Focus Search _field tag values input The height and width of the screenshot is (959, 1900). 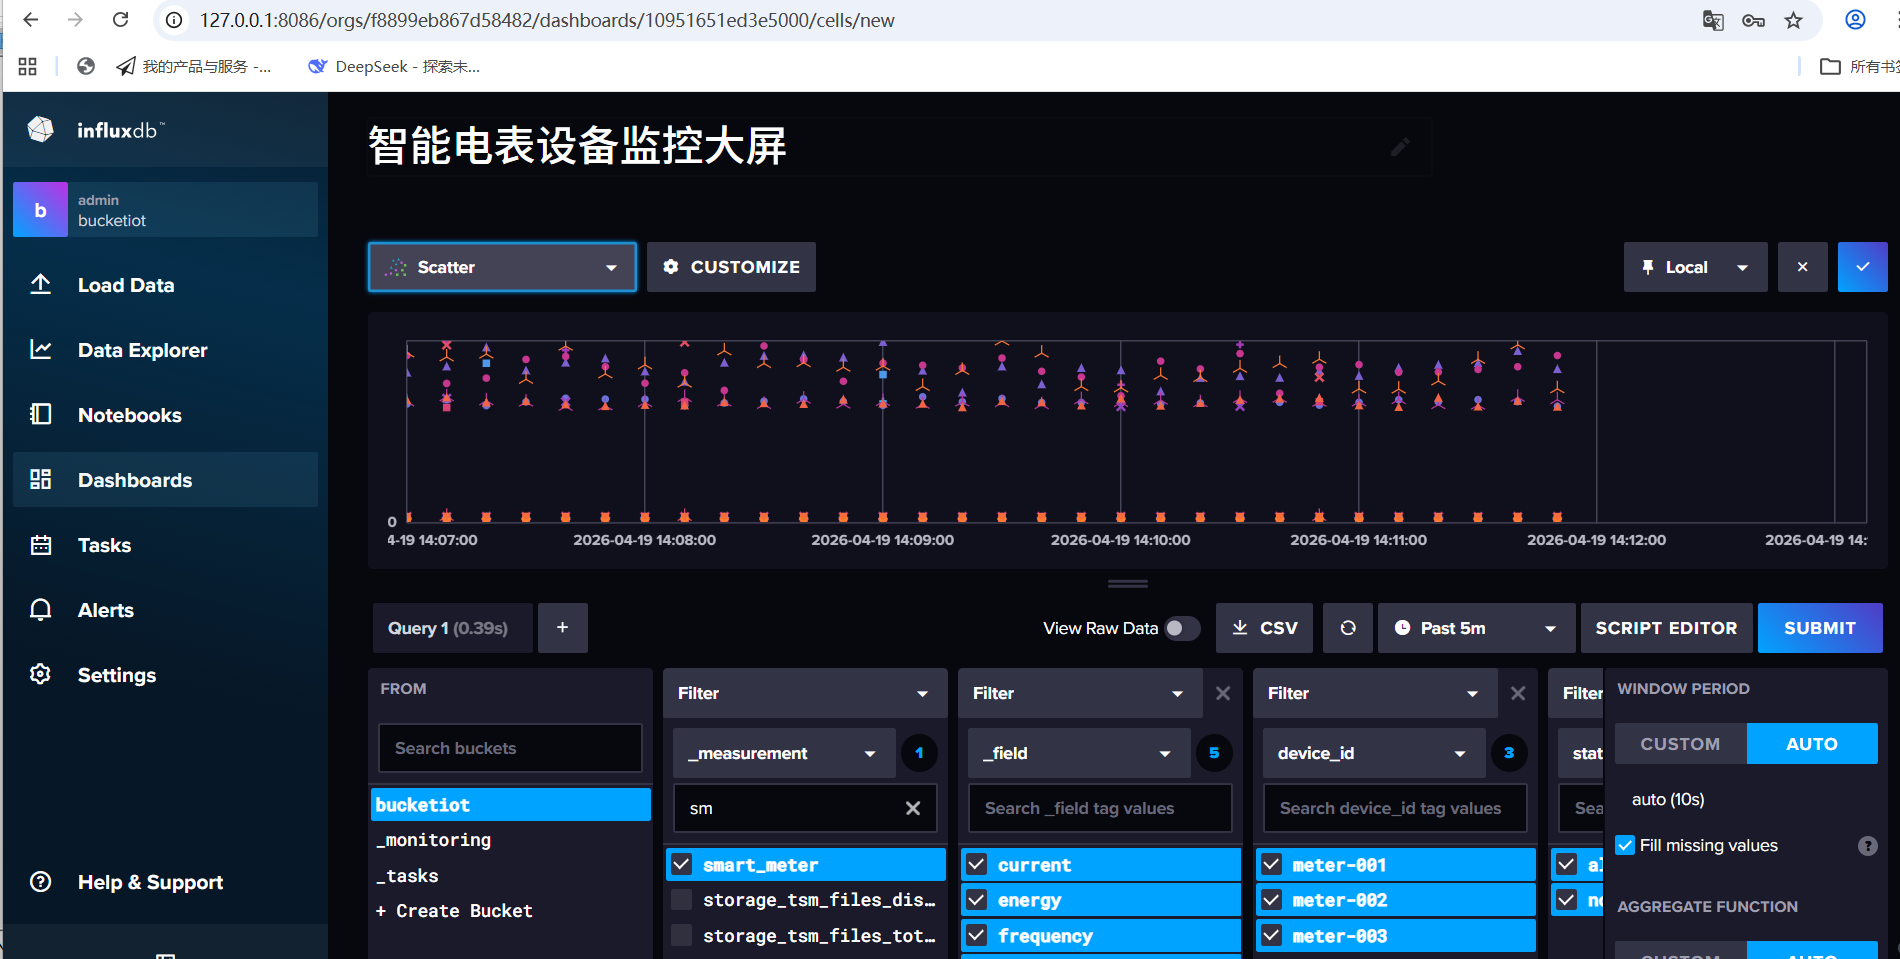[x=1100, y=808]
